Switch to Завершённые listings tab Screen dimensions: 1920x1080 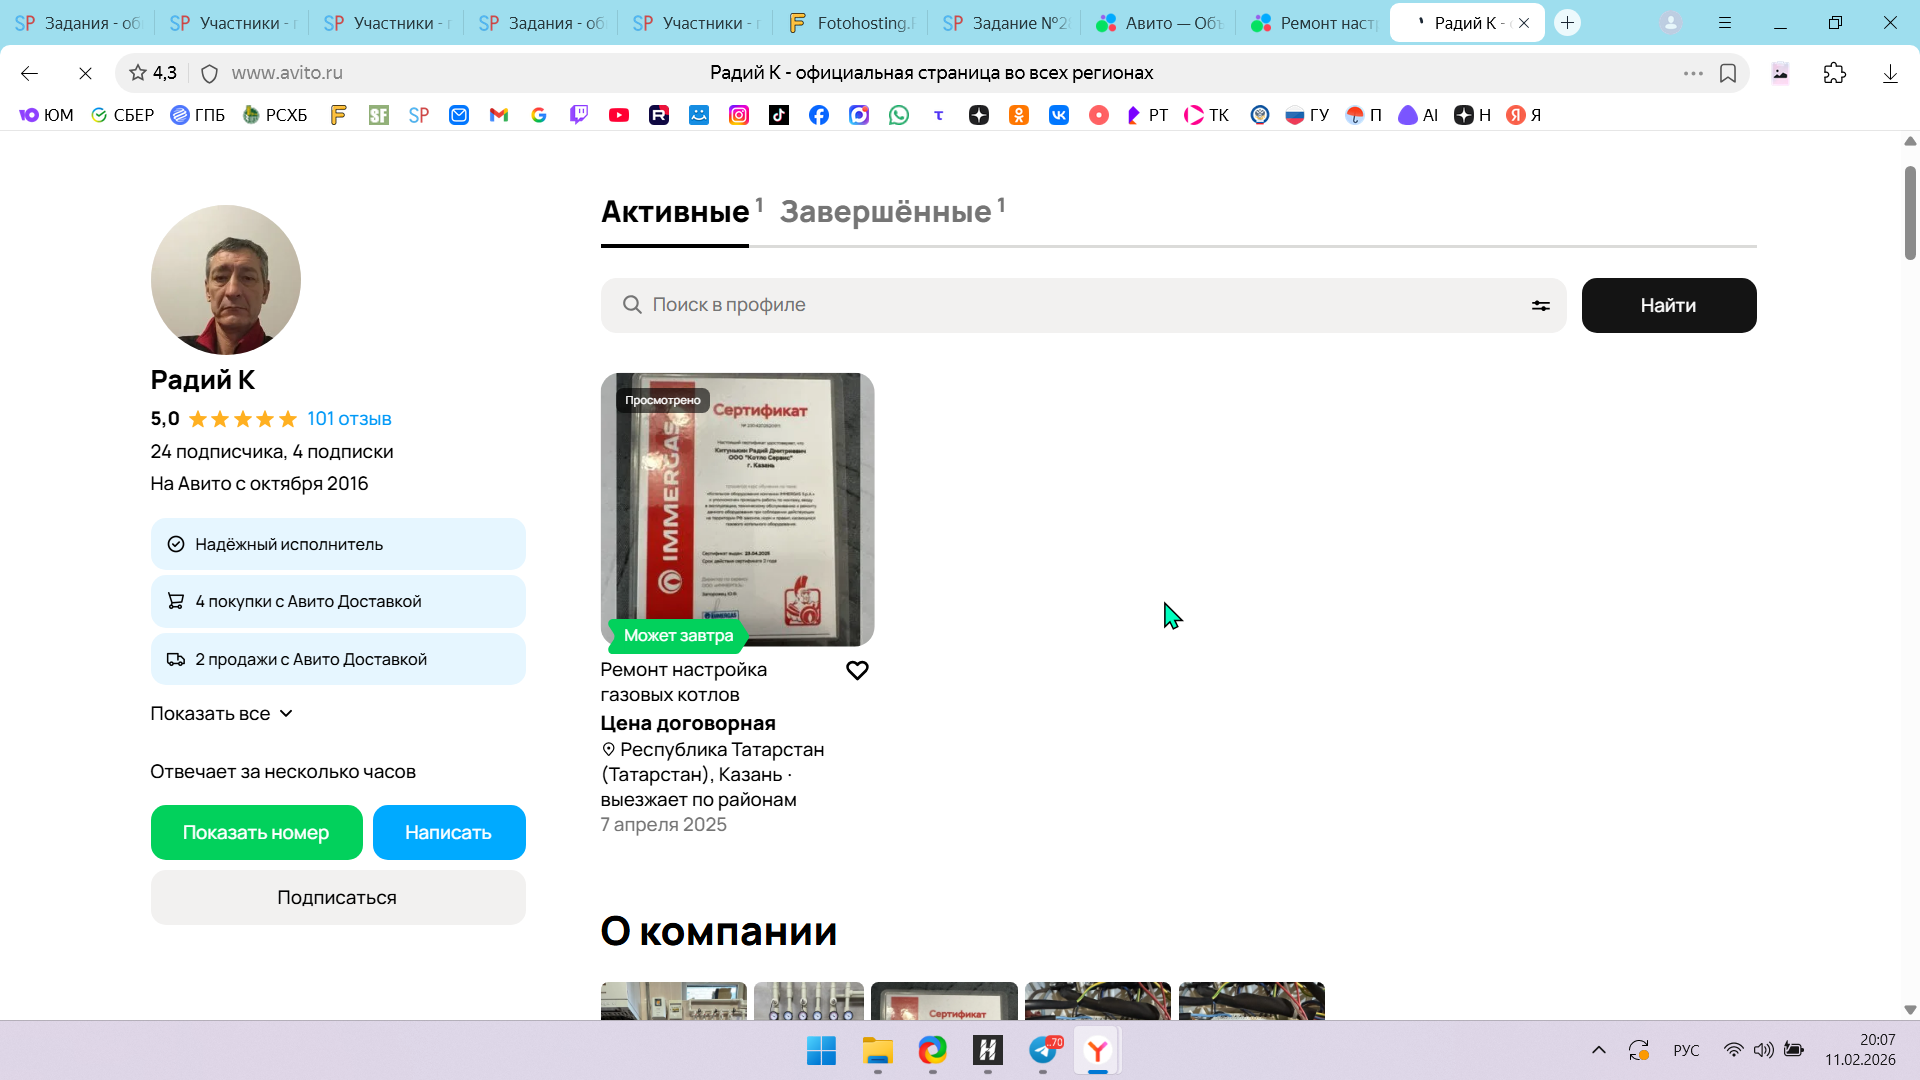[886, 212]
